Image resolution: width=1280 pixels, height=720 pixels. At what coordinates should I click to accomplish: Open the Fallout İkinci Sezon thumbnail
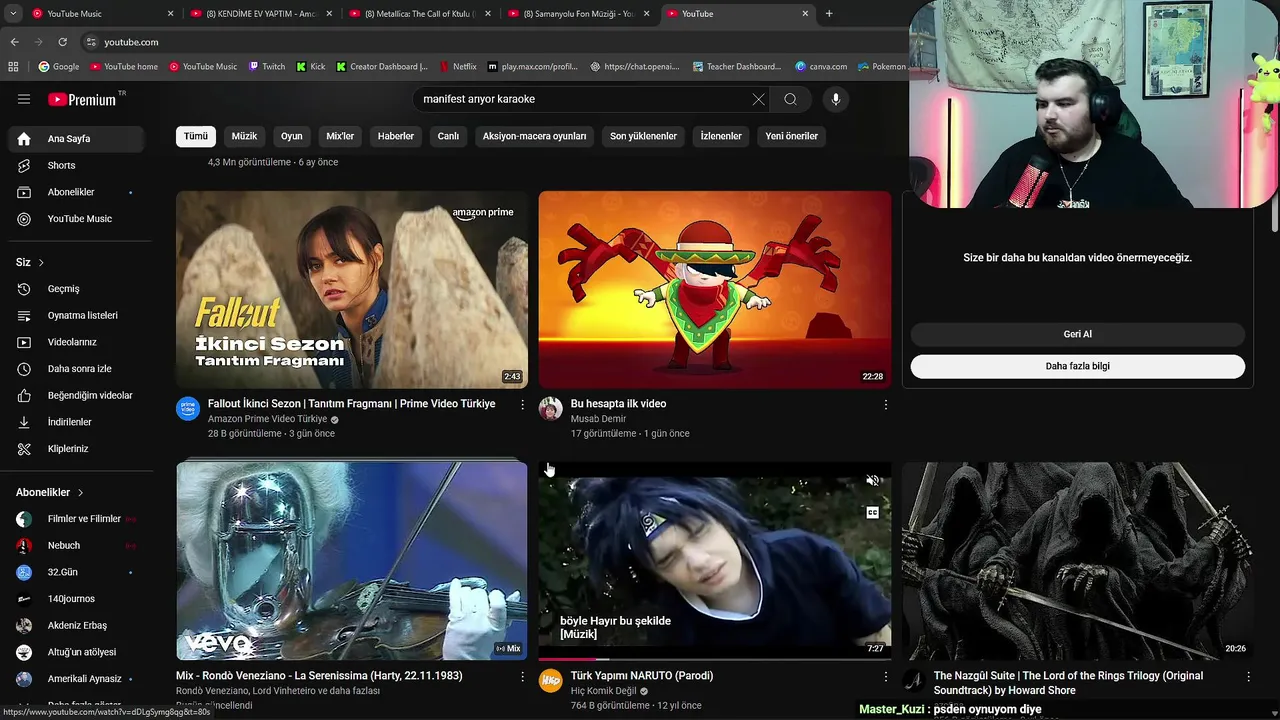[x=352, y=290]
